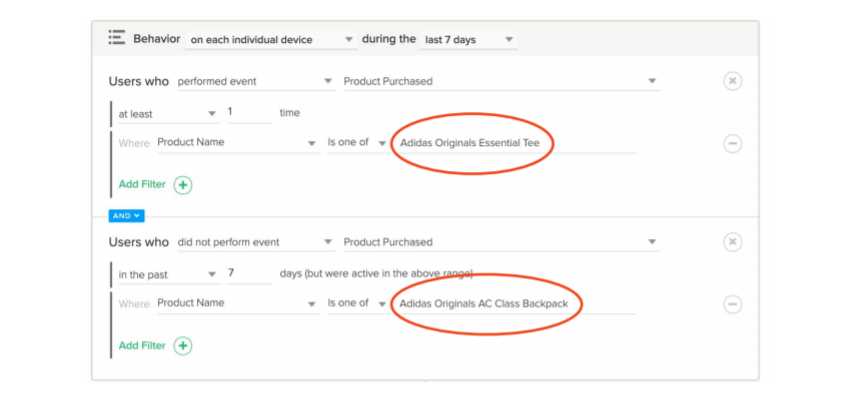Remove the AC Class Backpack filter with minus icon
Image resolution: width=852 pixels, height=398 pixels.
(x=732, y=304)
